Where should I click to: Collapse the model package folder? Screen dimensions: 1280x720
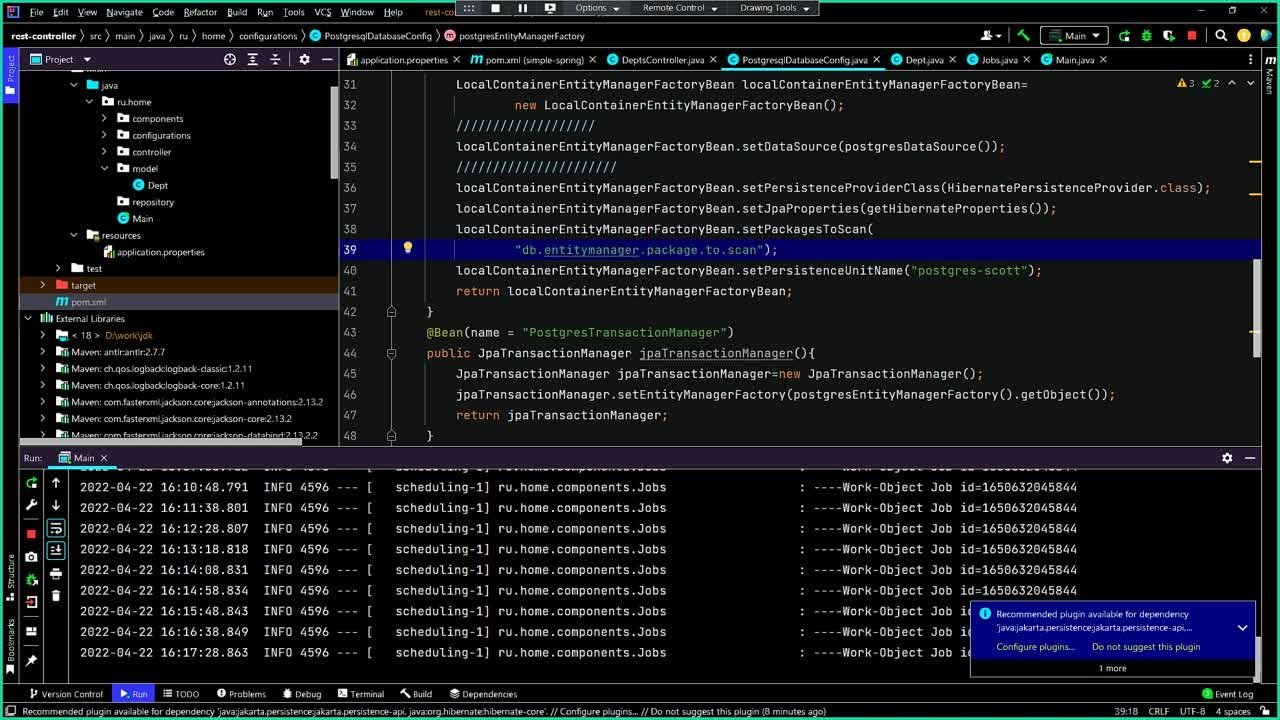104,169
